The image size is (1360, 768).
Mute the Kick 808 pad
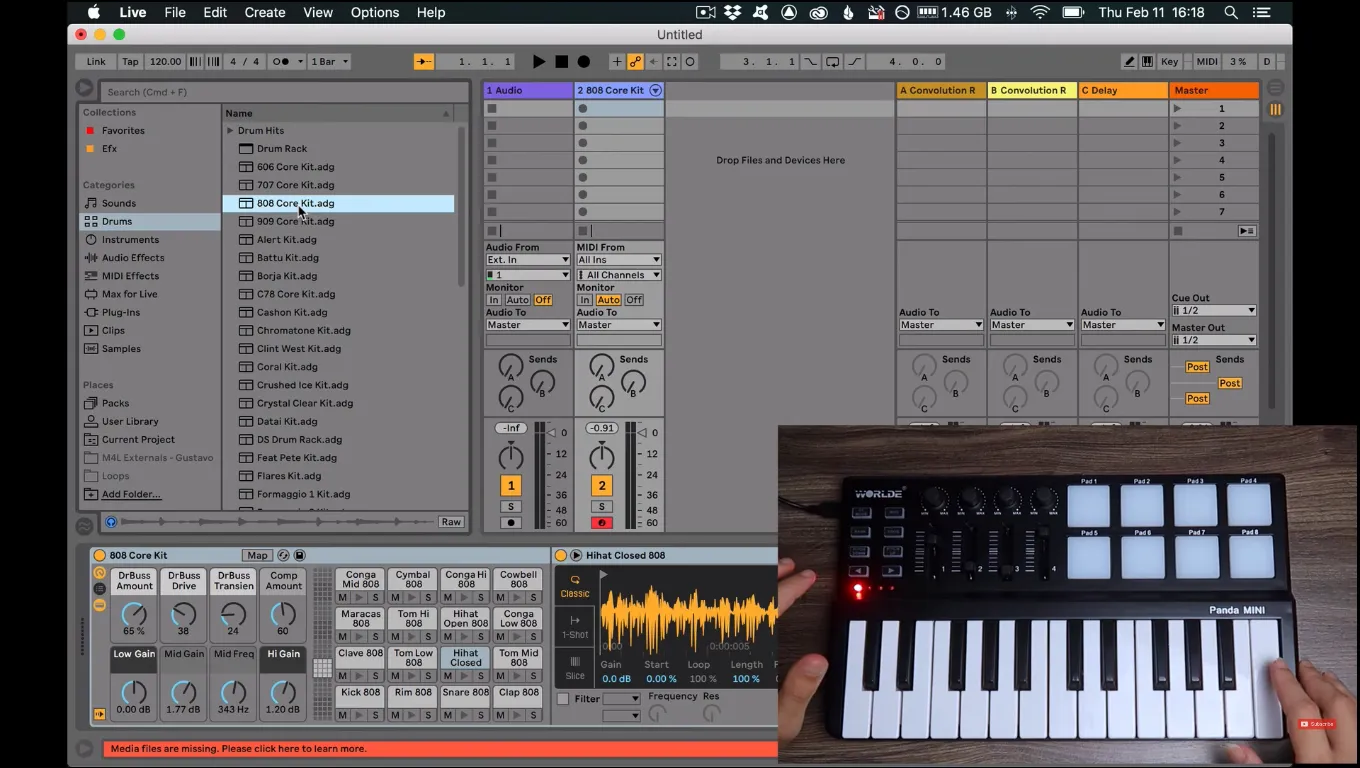(x=343, y=715)
